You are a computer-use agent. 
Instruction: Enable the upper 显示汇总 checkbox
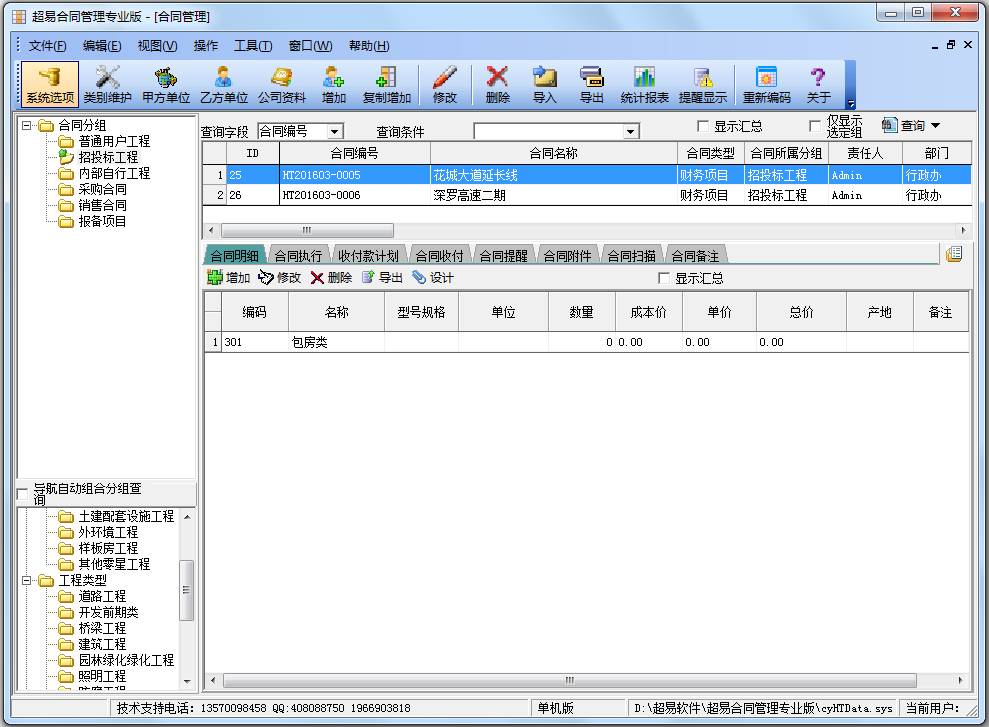tap(703, 126)
